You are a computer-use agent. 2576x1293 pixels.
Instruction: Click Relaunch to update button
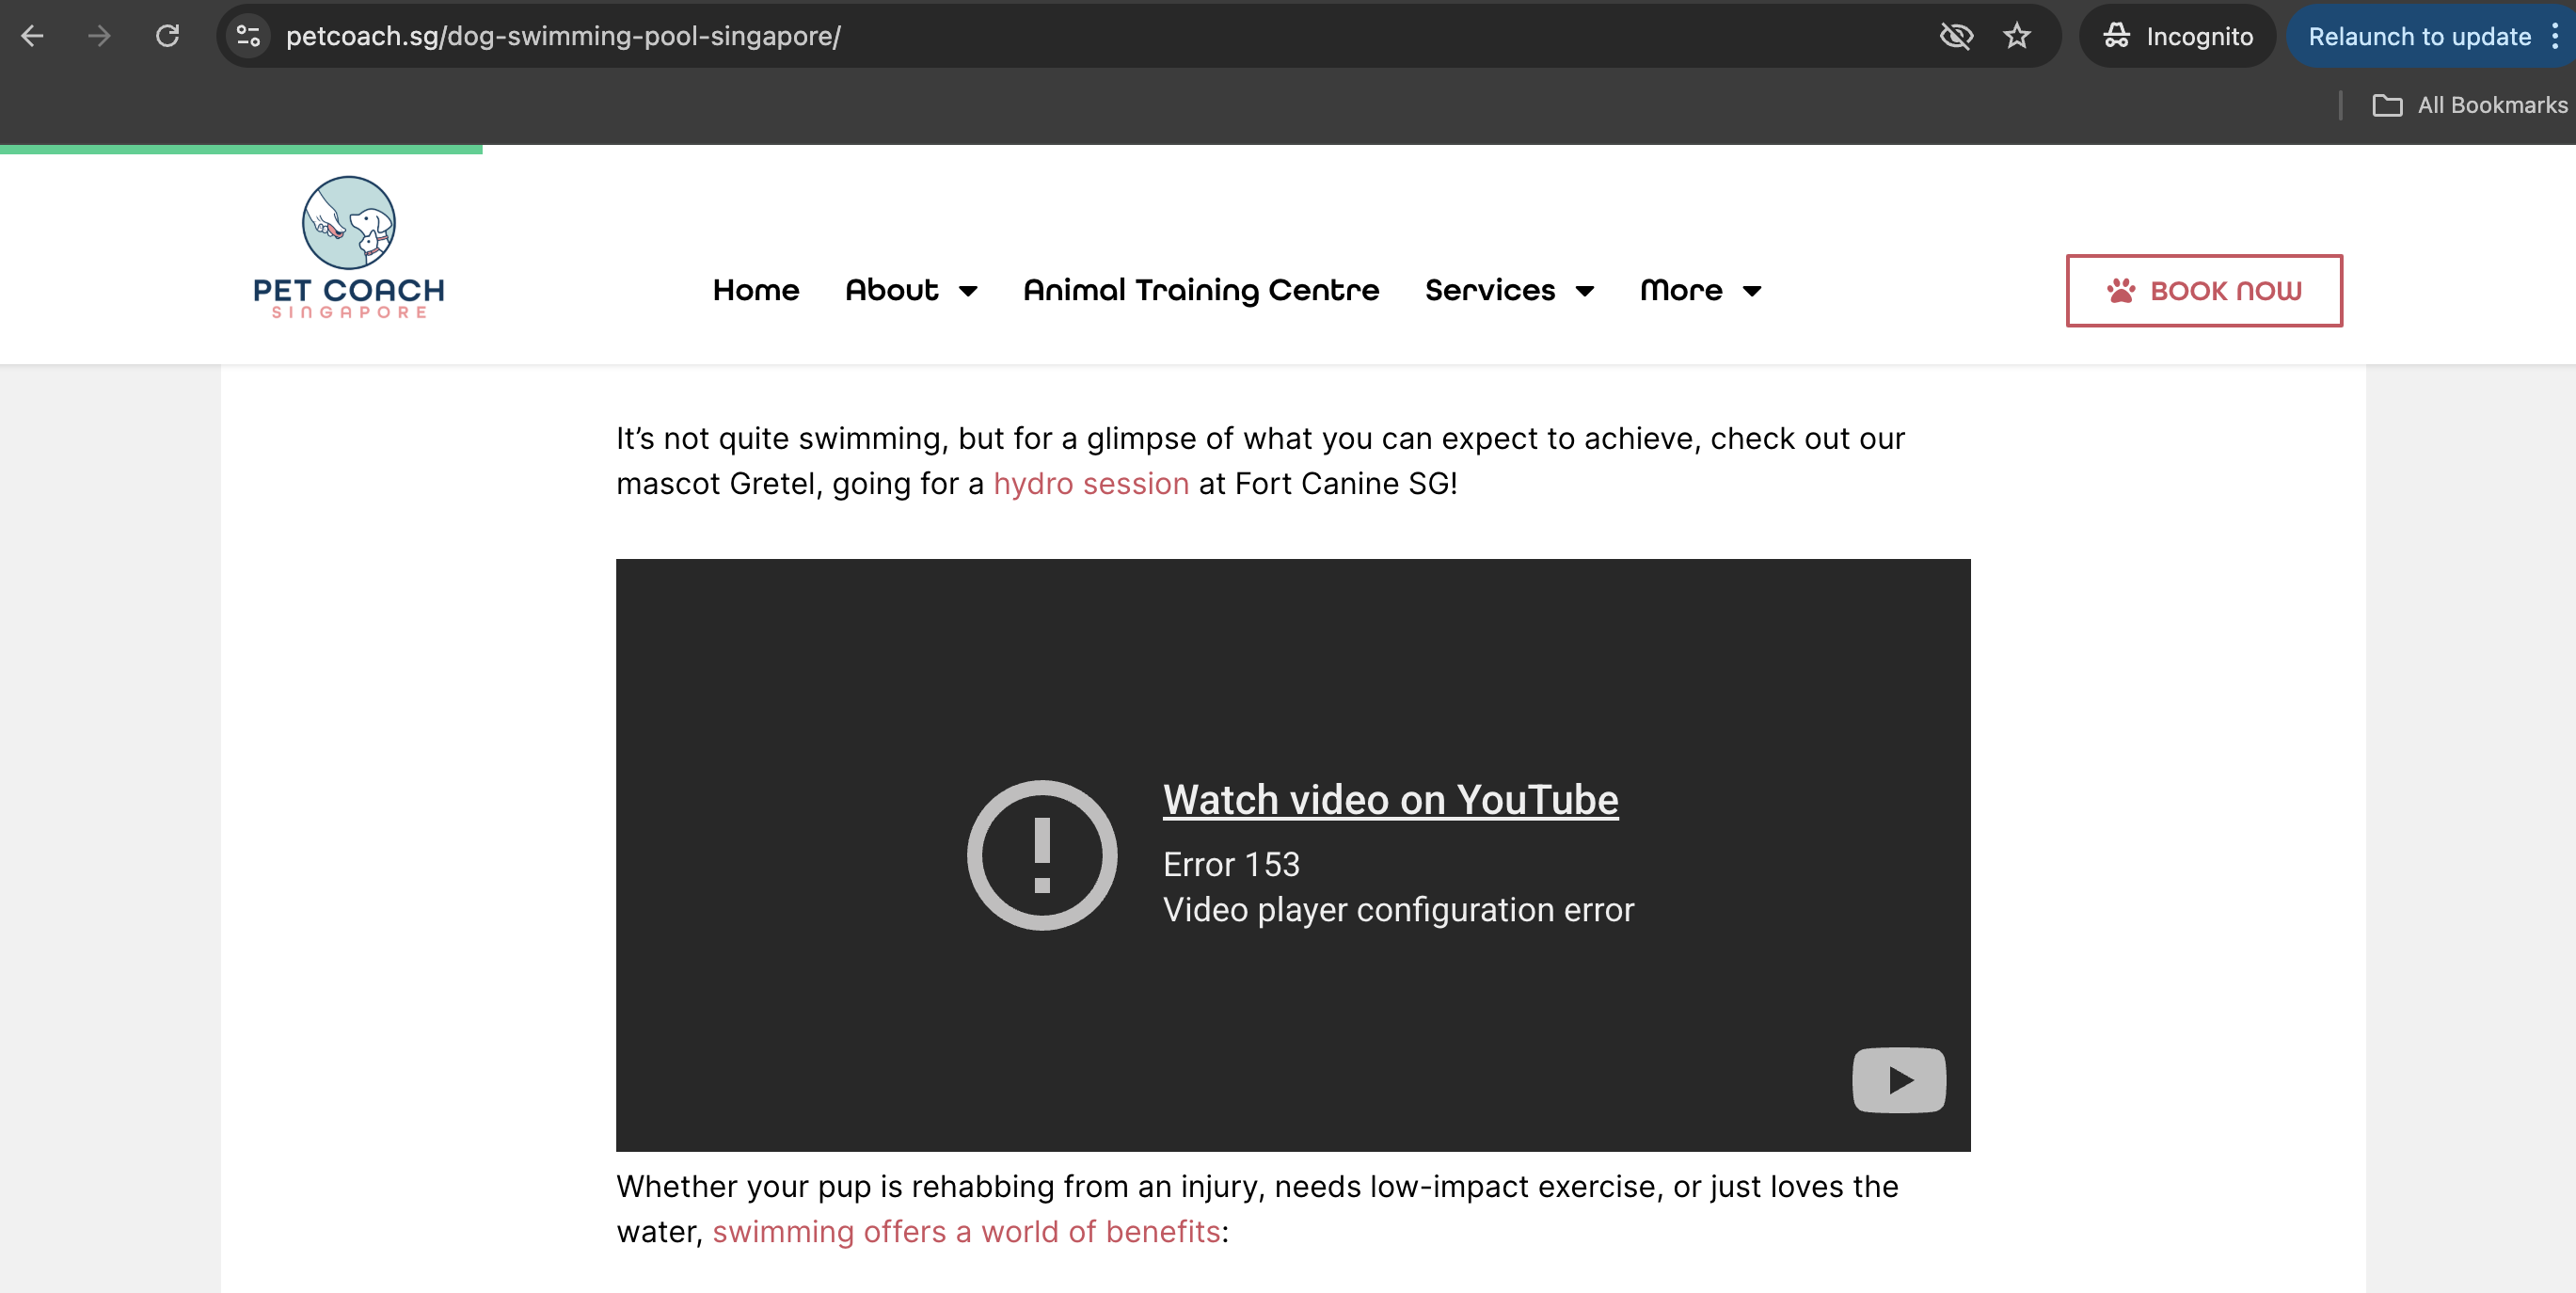[x=2419, y=36]
